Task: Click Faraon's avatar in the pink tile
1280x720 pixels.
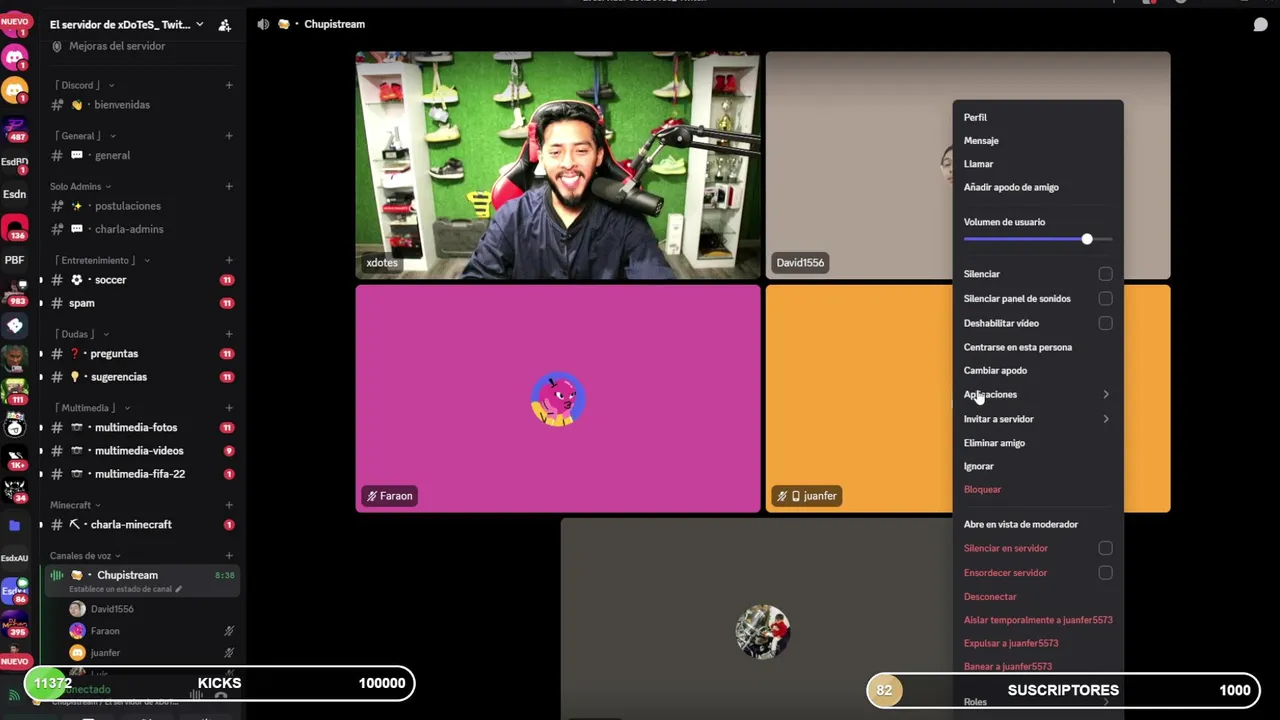Action: pos(558,400)
